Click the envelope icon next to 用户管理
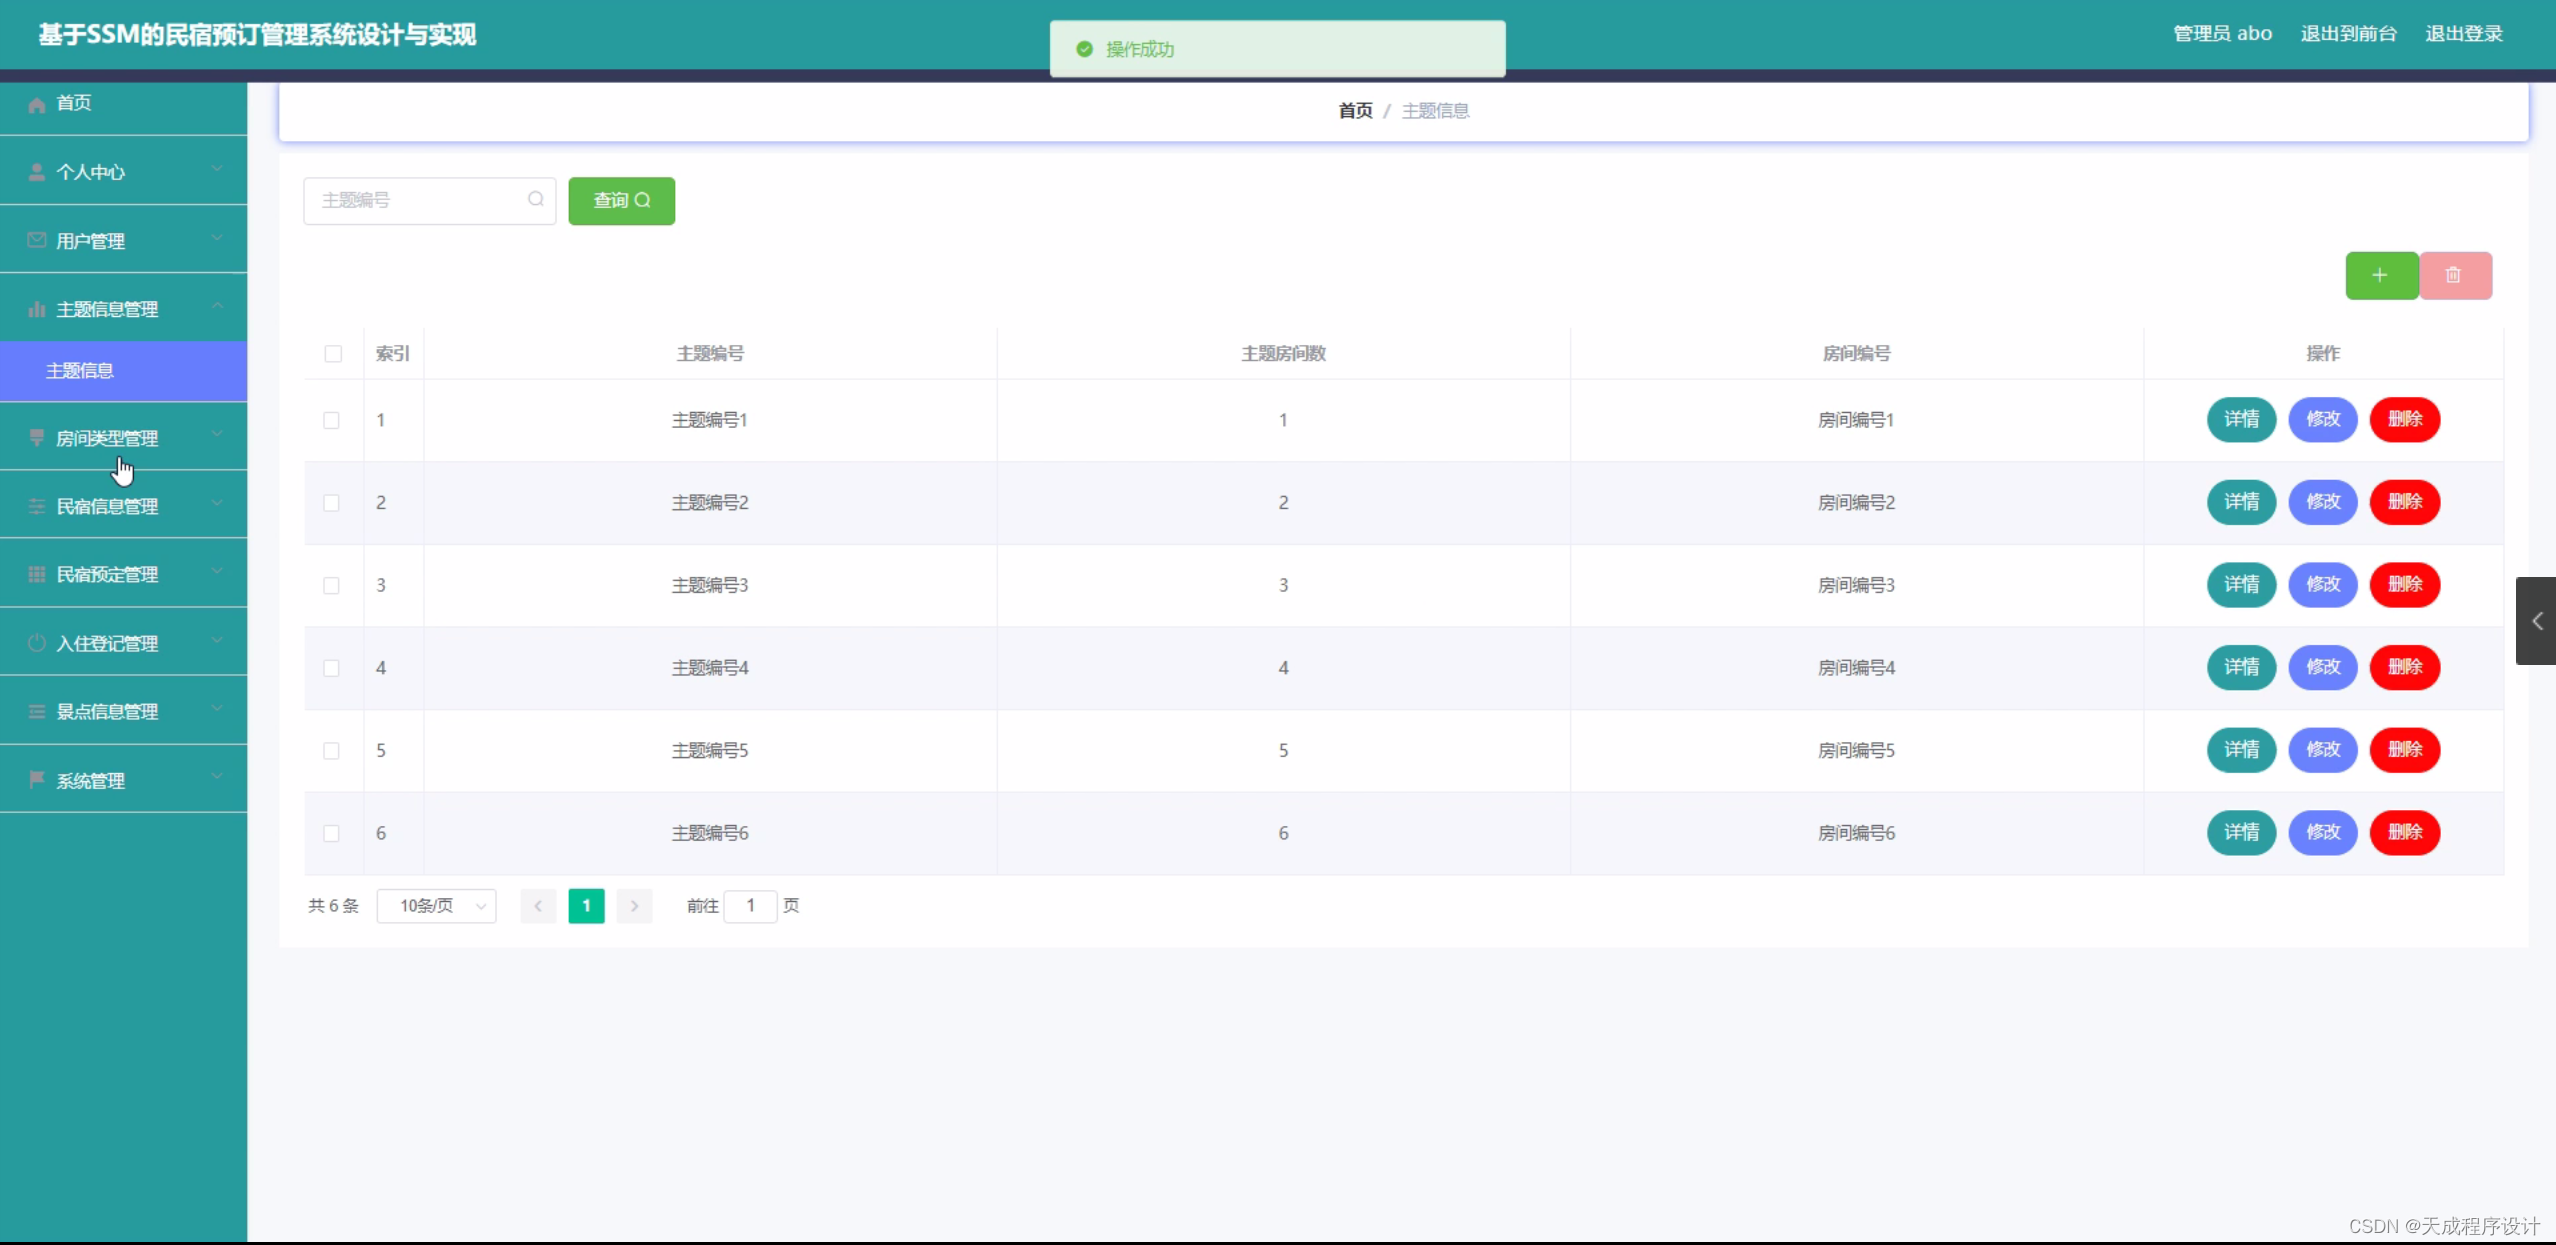Image resolution: width=2556 pixels, height=1245 pixels. click(x=36, y=239)
